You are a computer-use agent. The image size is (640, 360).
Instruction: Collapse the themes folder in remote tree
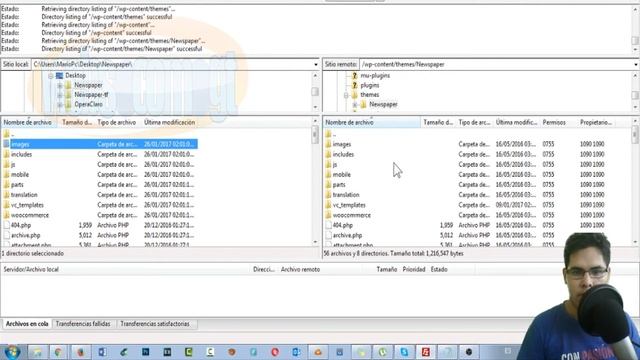click(346, 95)
